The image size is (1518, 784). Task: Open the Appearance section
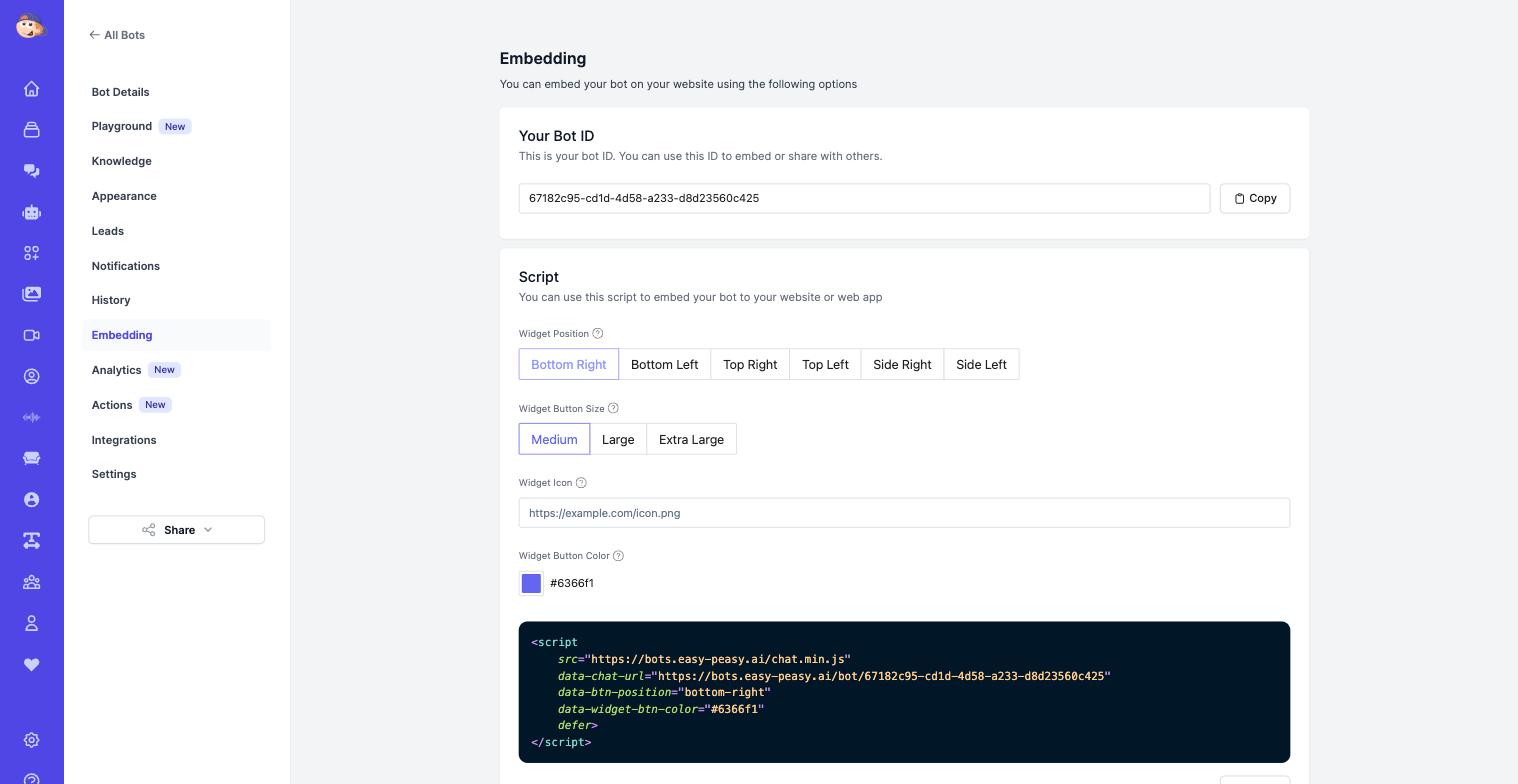tap(124, 196)
